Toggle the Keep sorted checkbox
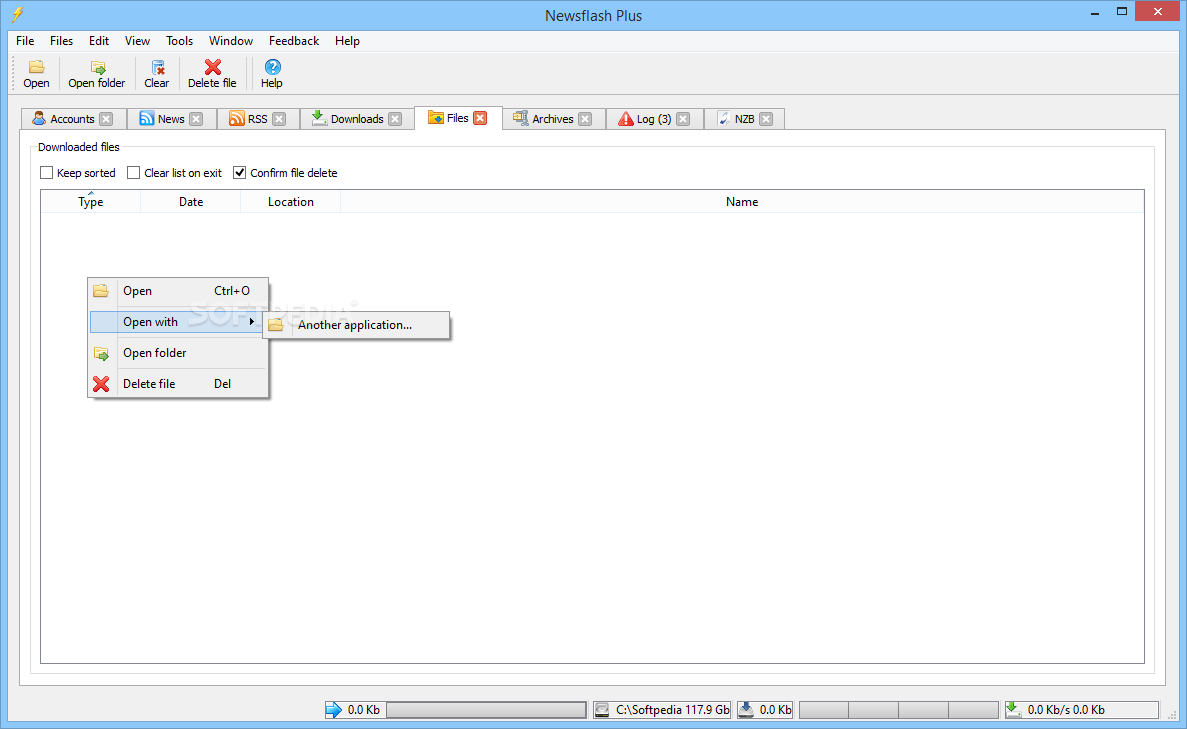The height and width of the screenshot is (729, 1187). point(47,173)
